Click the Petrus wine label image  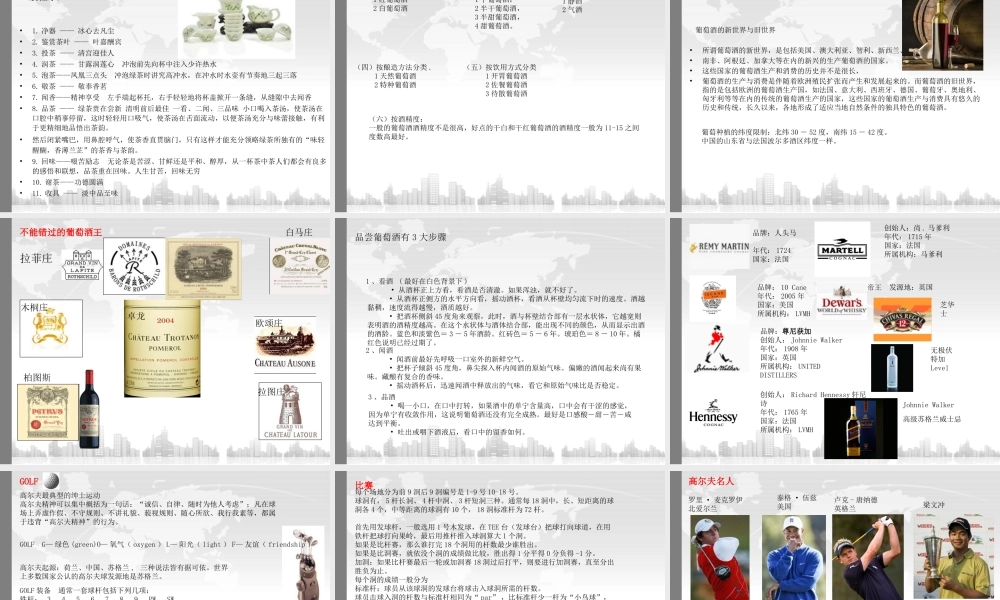pyautogui.click(x=48, y=412)
